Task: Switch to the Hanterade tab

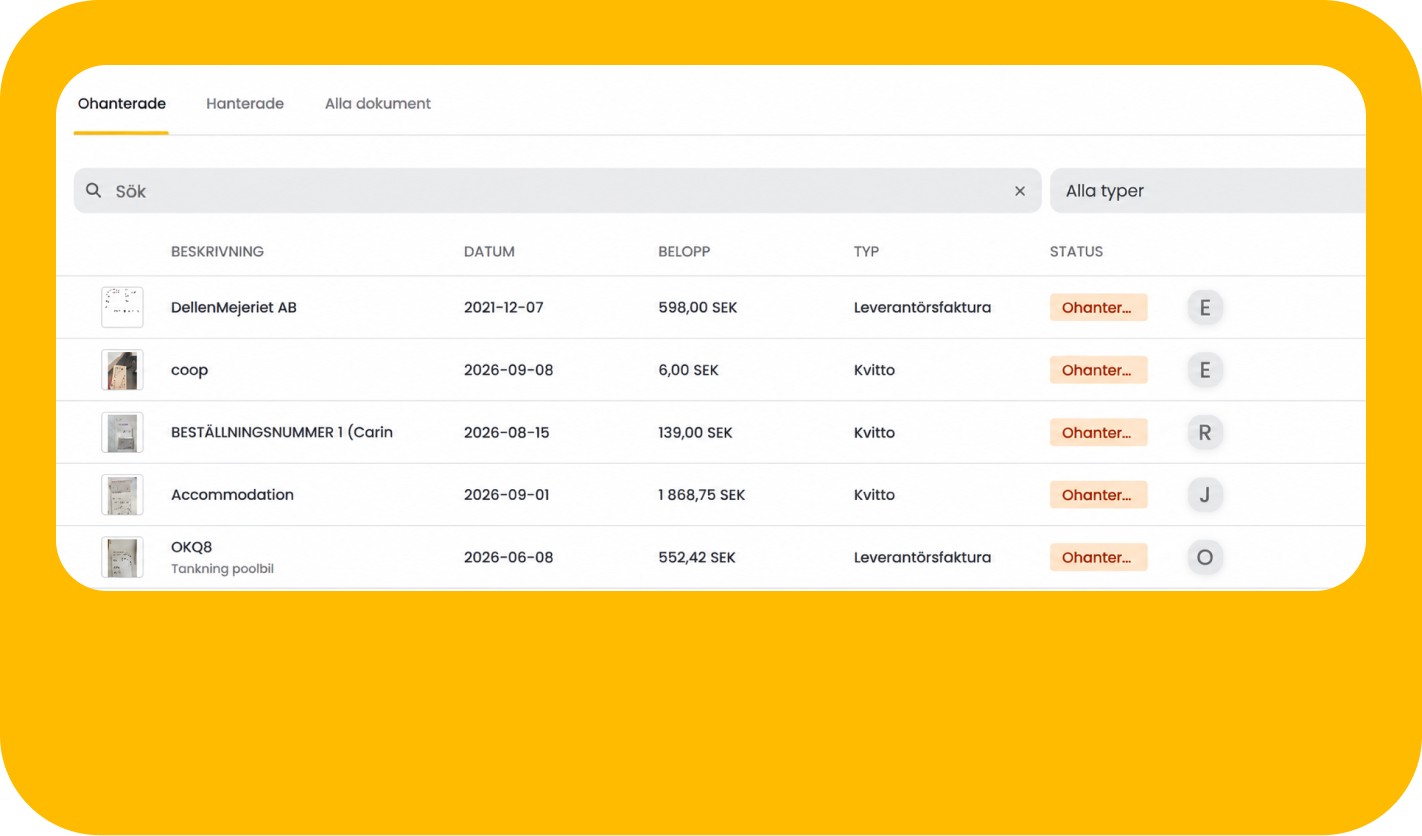Action: [x=245, y=103]
